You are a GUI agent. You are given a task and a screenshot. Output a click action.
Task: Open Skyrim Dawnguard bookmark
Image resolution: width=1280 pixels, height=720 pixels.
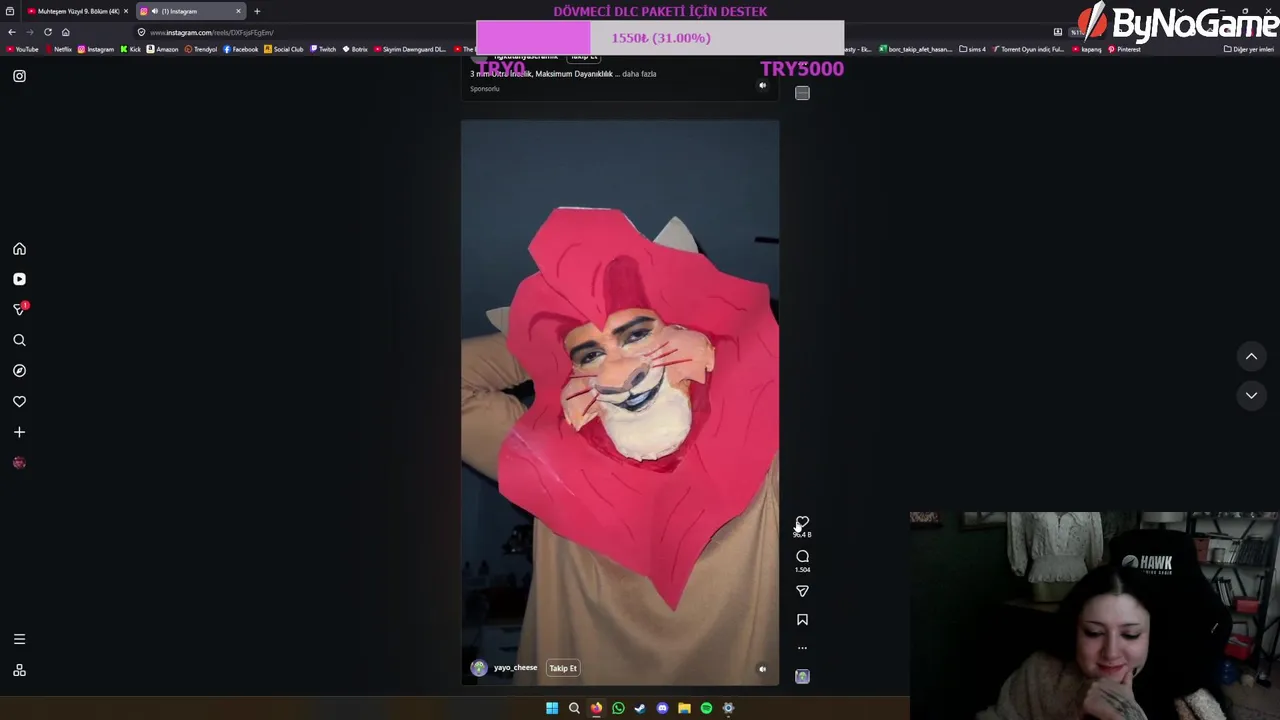[410, 49]
